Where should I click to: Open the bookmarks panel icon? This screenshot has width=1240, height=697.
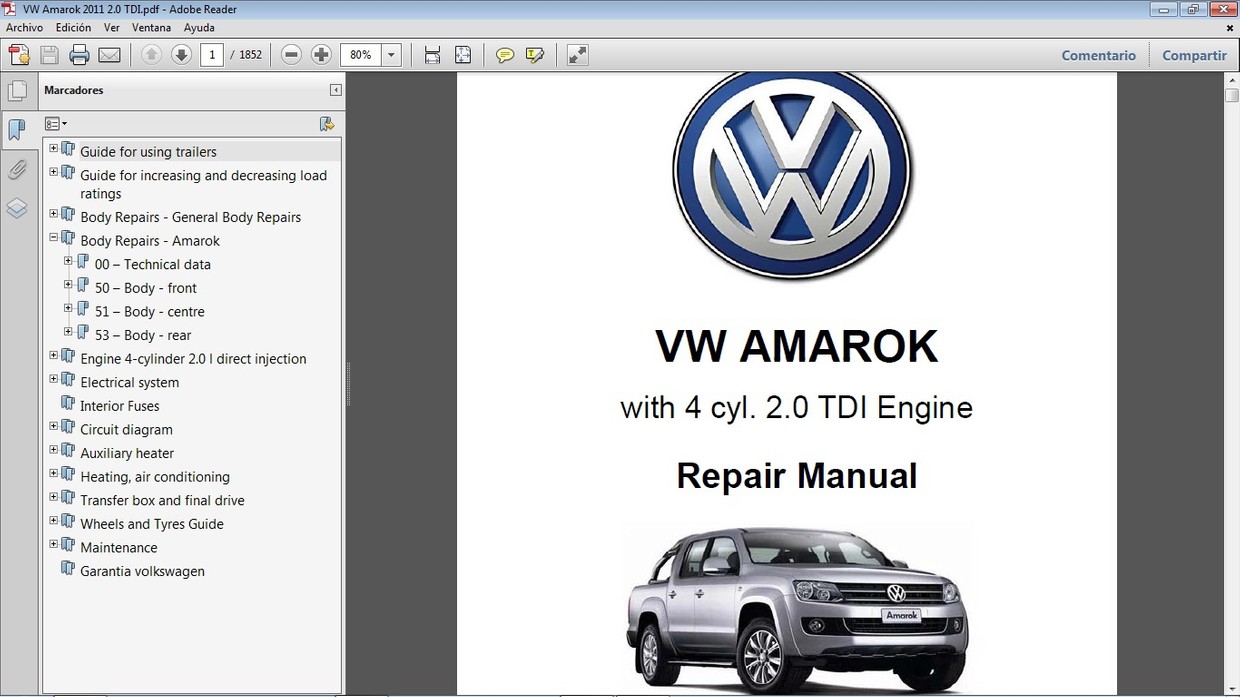[x=17, y=130]
